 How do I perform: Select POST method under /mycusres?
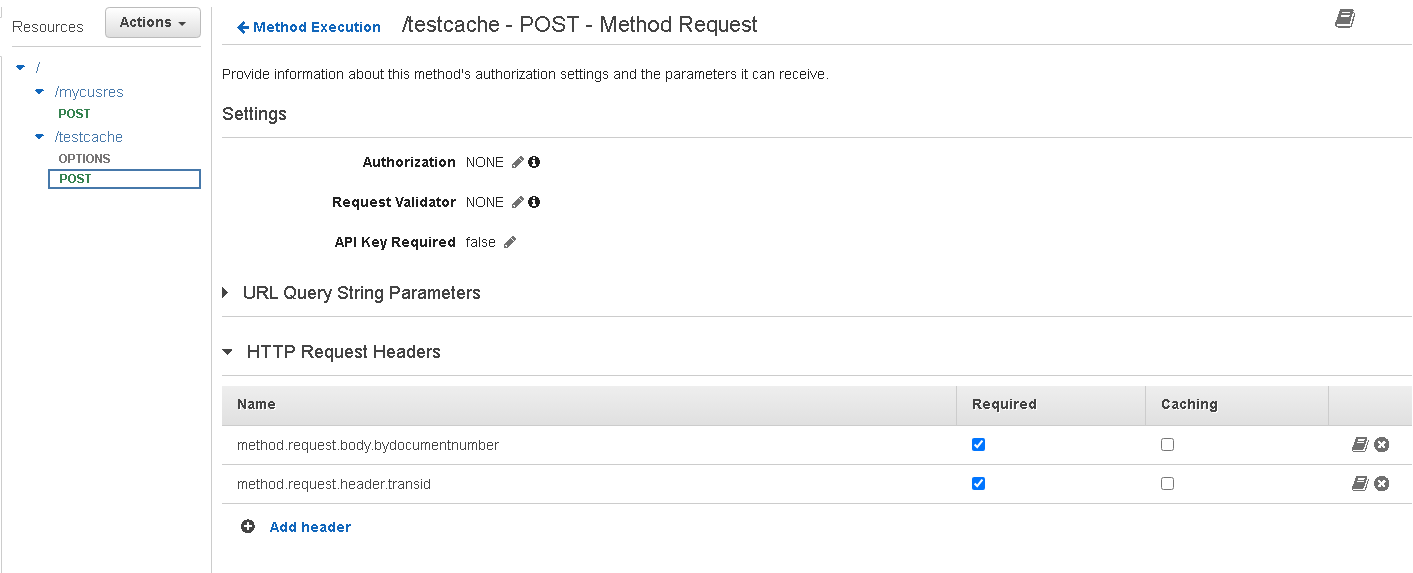[x=74, y=114]
